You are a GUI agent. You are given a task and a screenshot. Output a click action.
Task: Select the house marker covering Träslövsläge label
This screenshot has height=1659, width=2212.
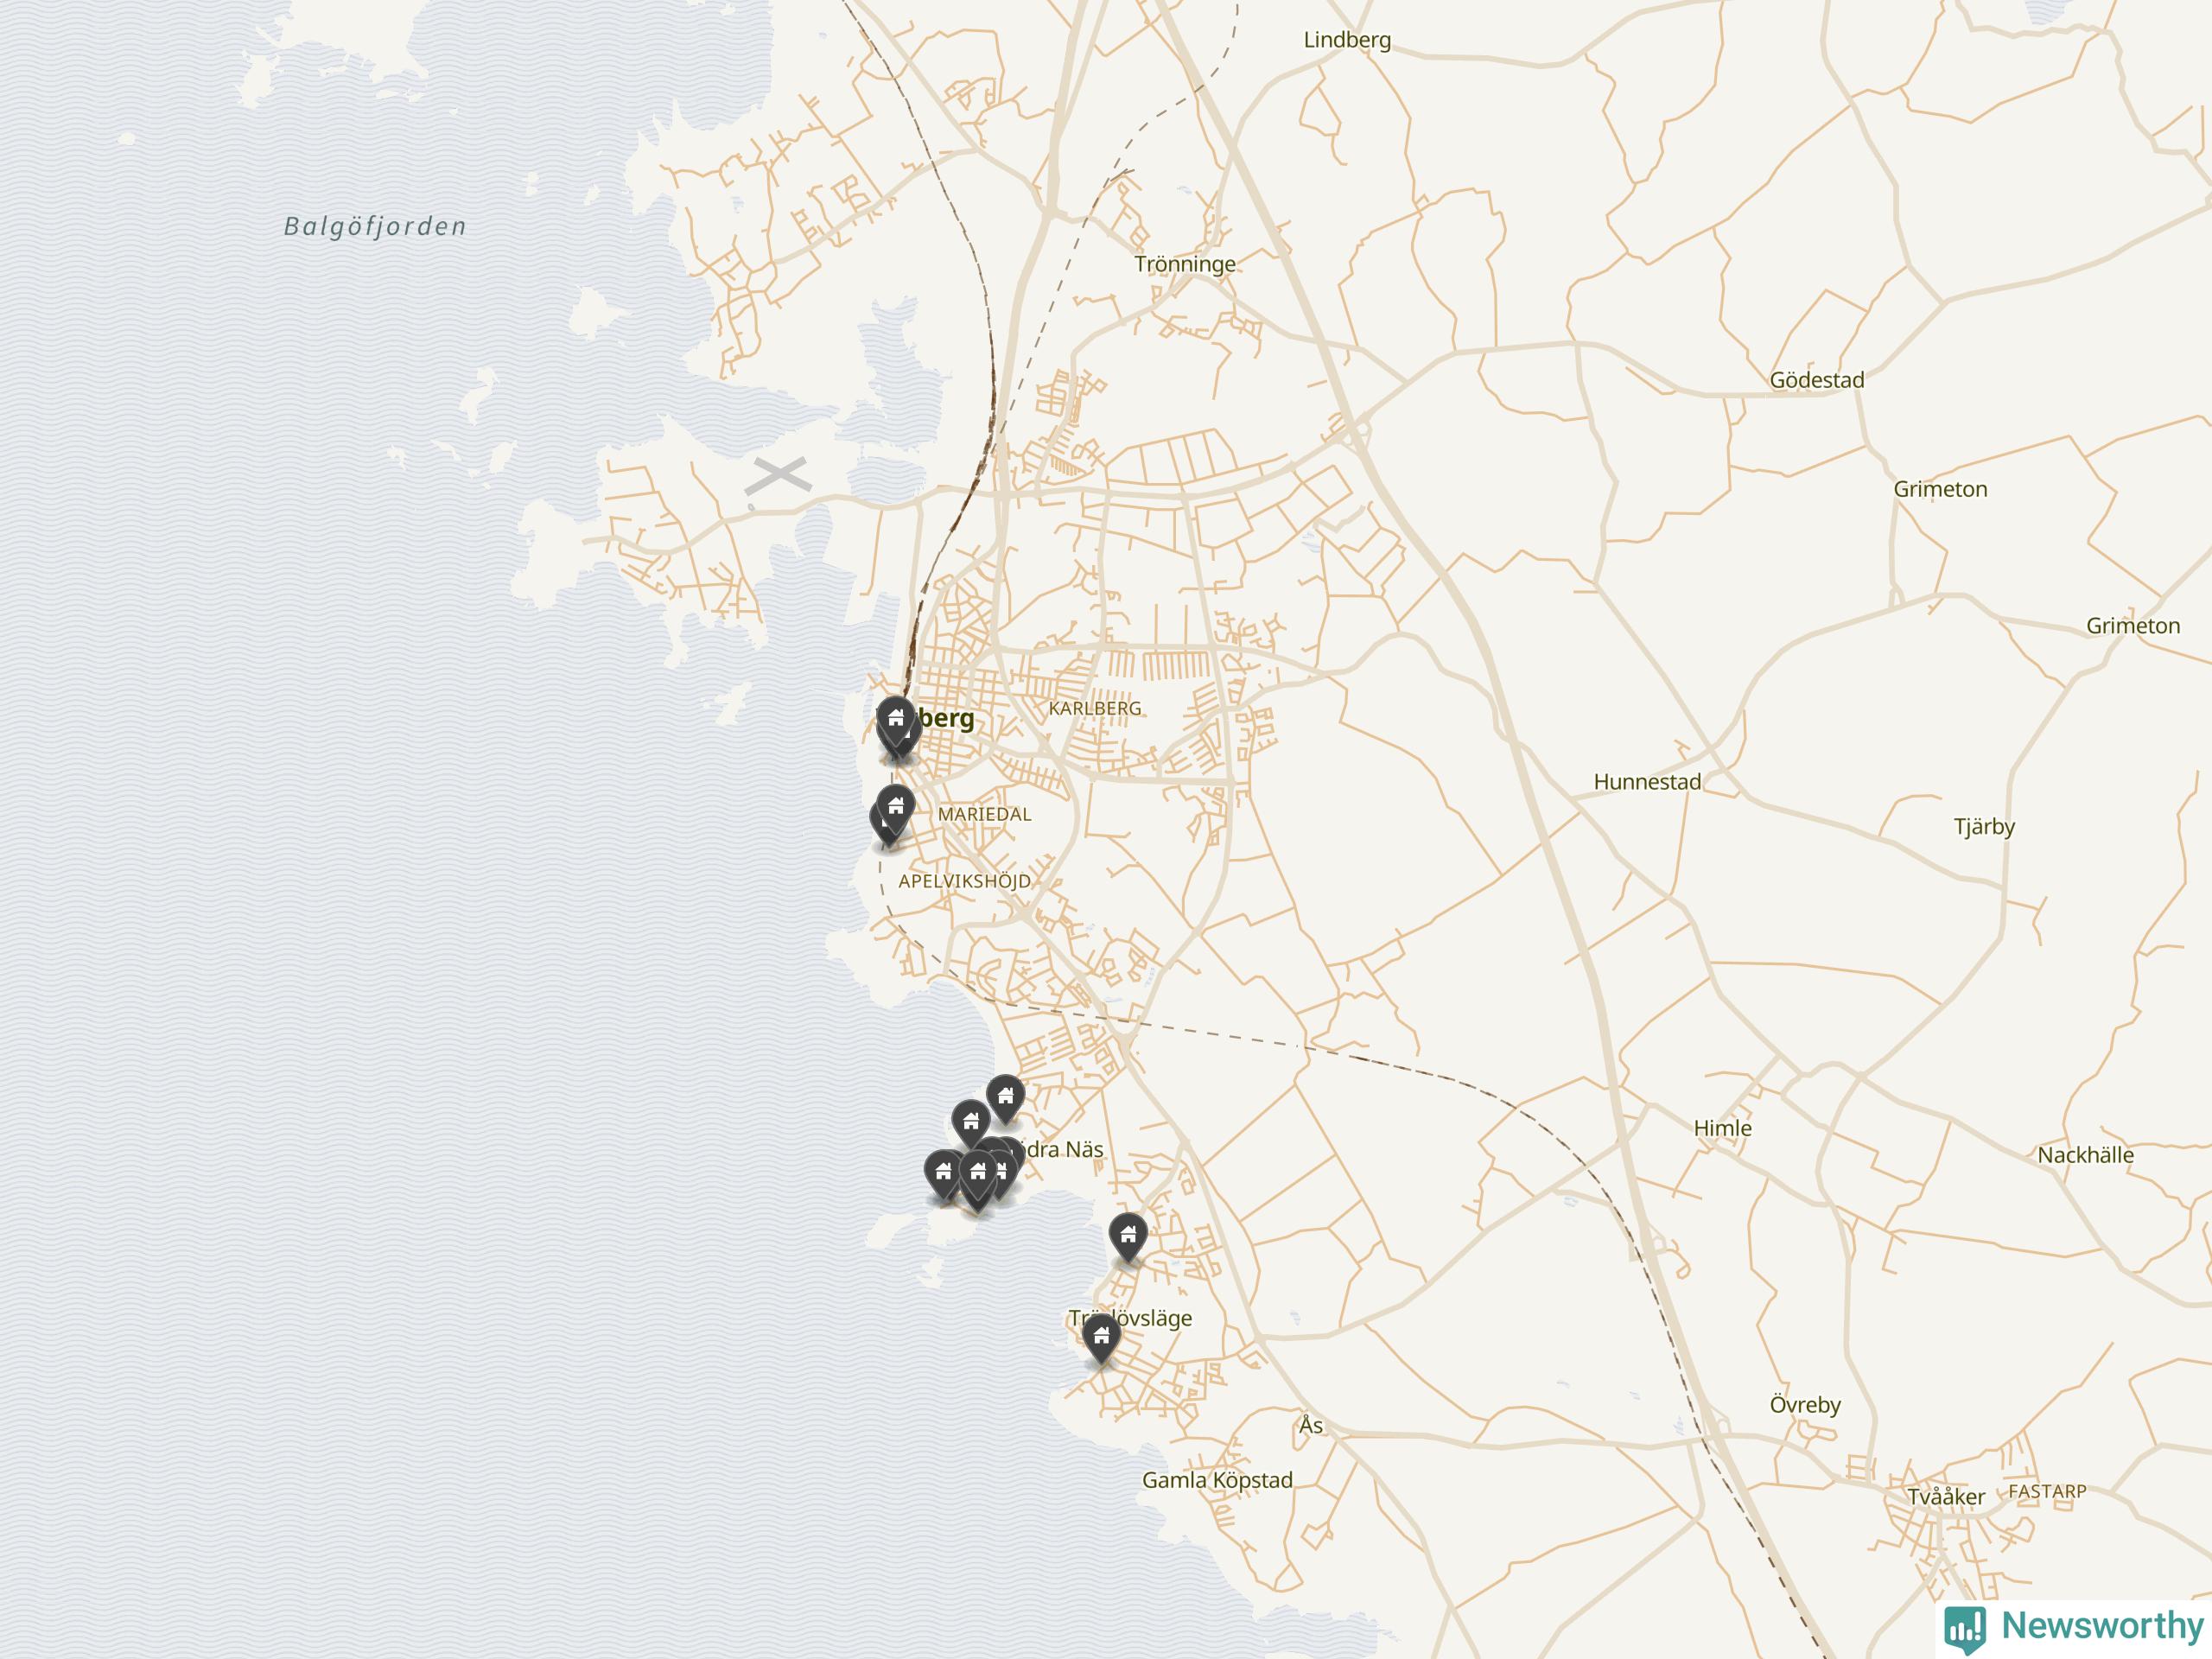pyautogui.click(x=1101, y=1337)
